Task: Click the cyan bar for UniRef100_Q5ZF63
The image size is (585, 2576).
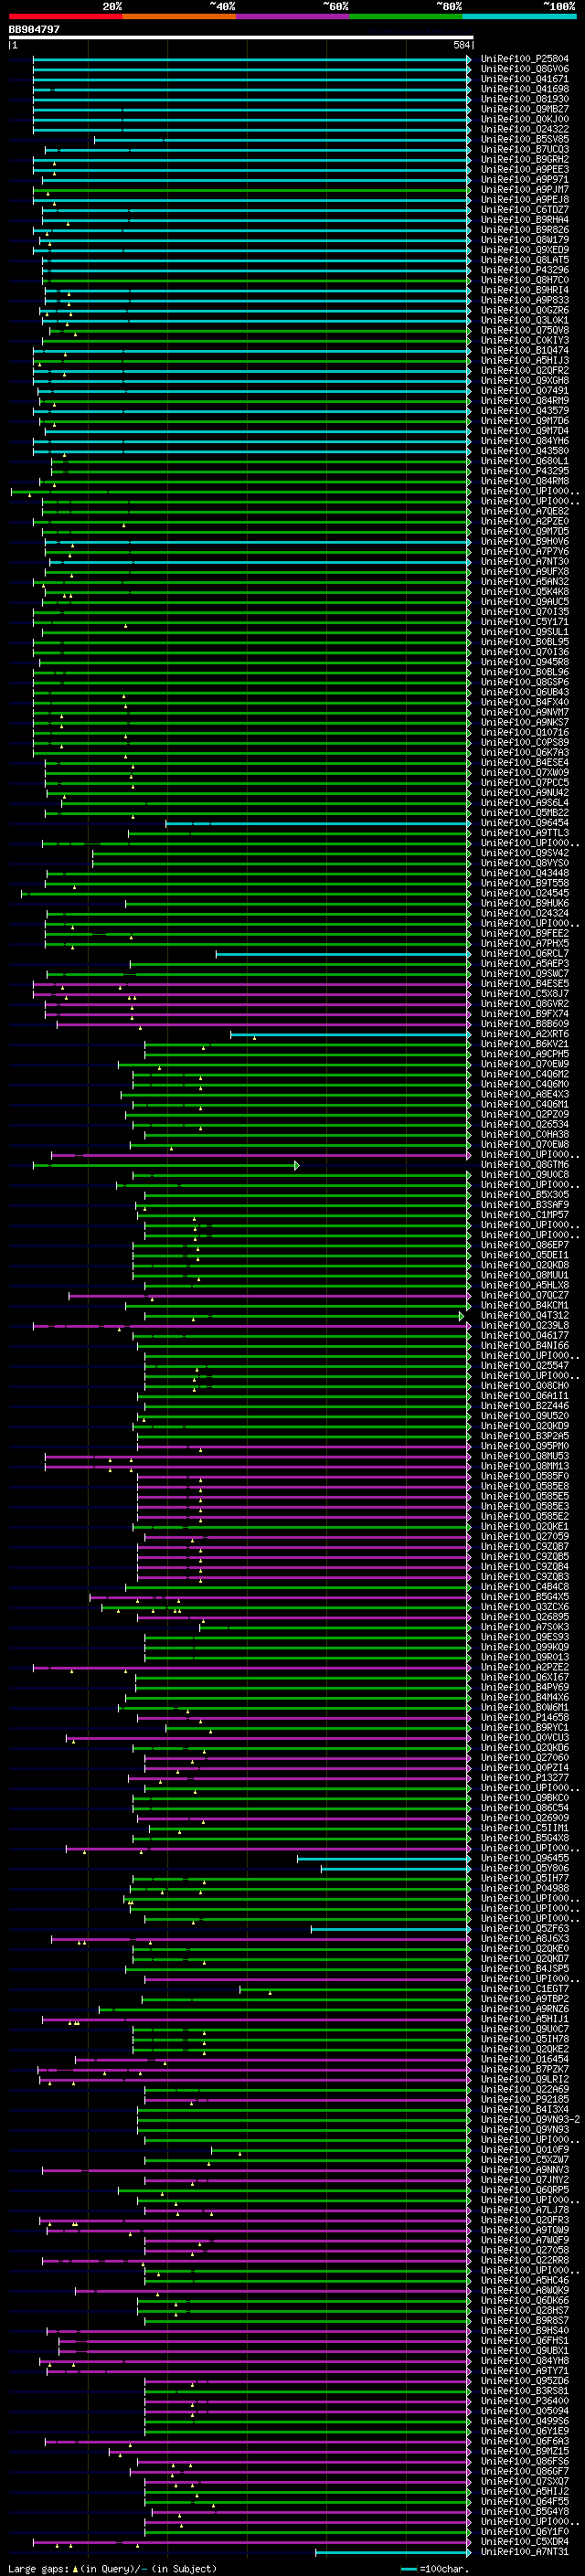Action: [391, 1929]
